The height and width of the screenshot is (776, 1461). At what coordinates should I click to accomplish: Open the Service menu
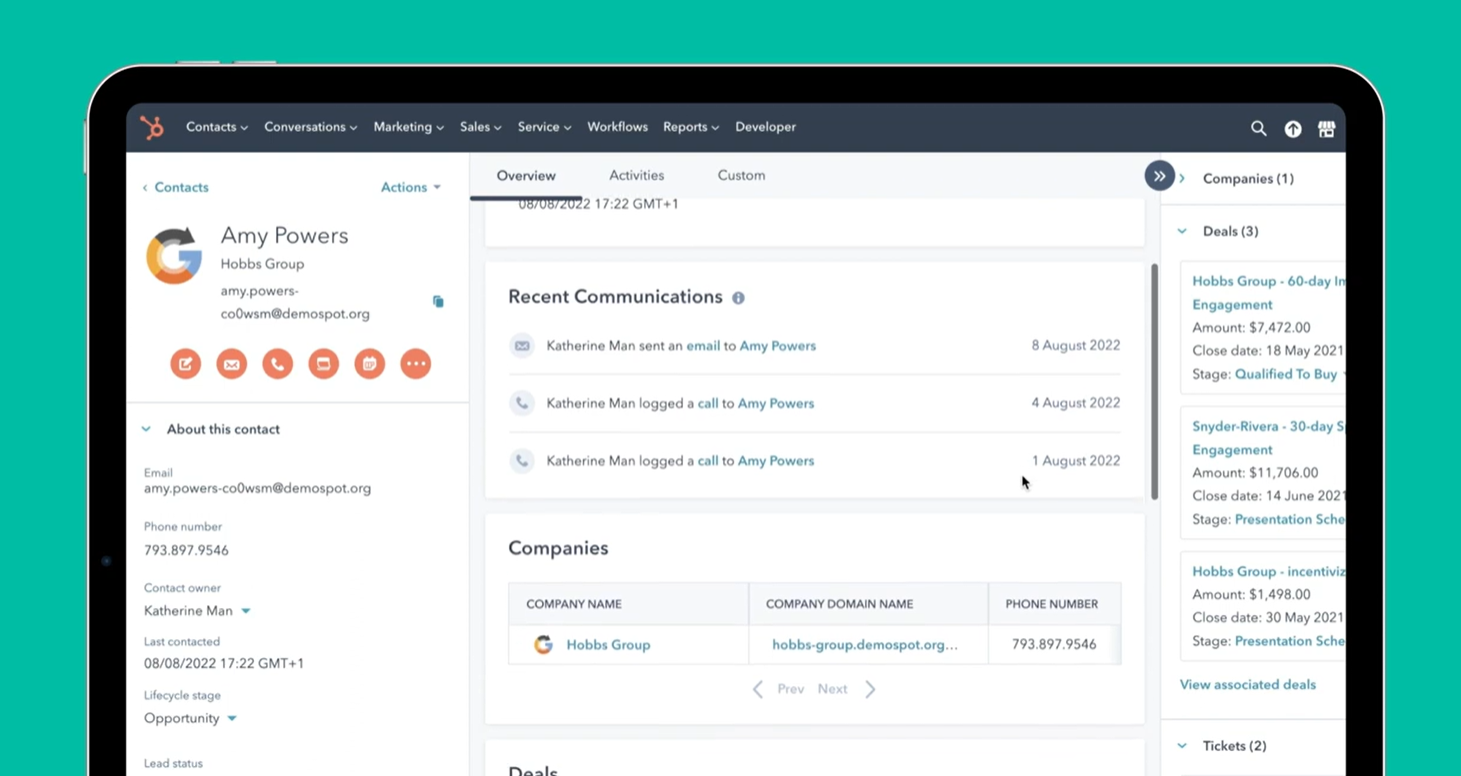(545, 127)
